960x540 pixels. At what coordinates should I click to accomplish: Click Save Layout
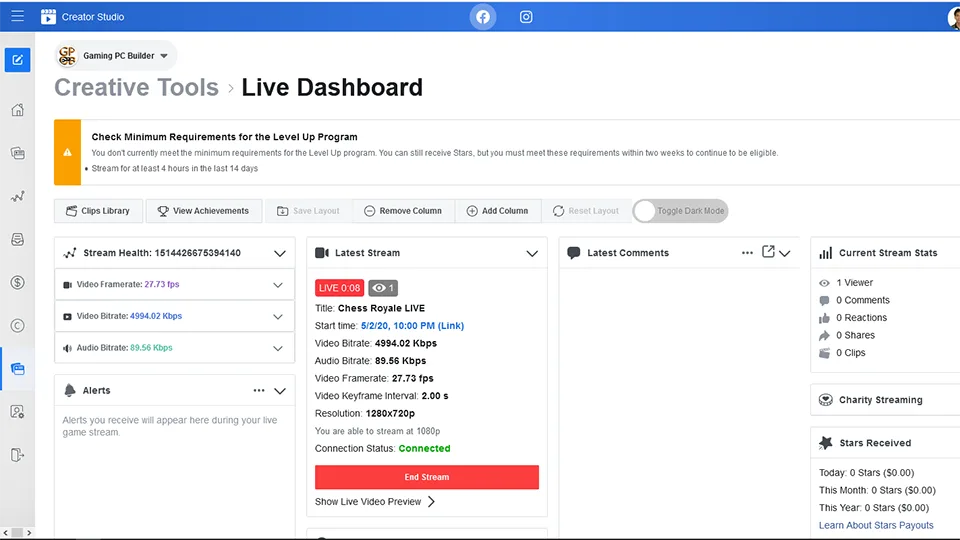[308, 211]
